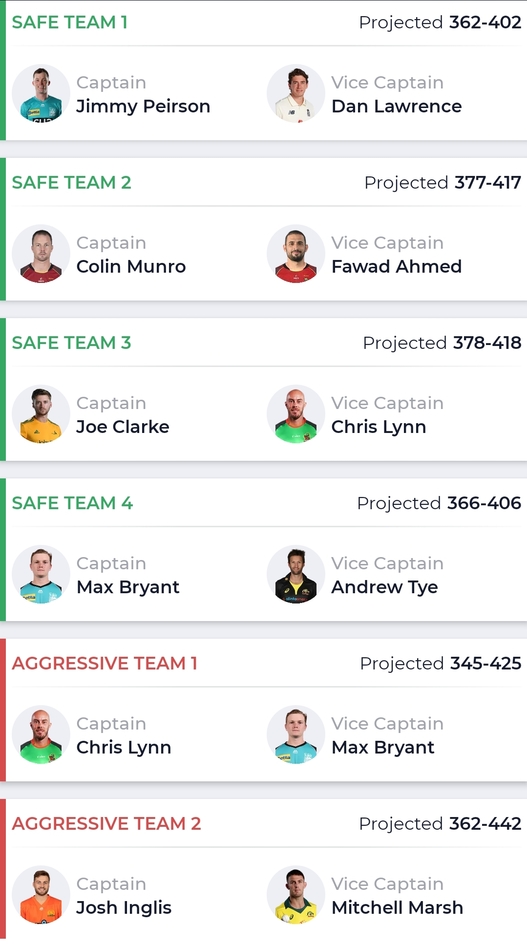527x947 pixels.
Task: Open Joe Clarke's avatar image
Action: (40, 414)
